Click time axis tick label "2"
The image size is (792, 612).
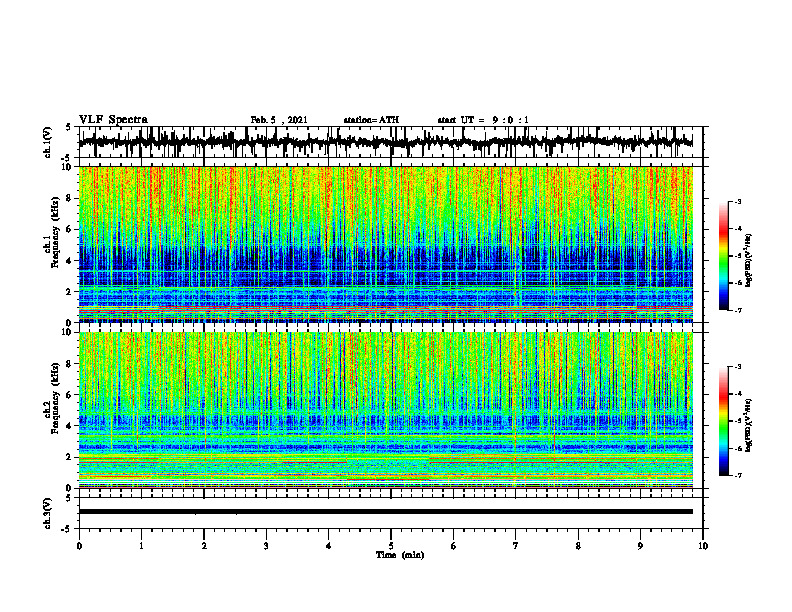204,546
